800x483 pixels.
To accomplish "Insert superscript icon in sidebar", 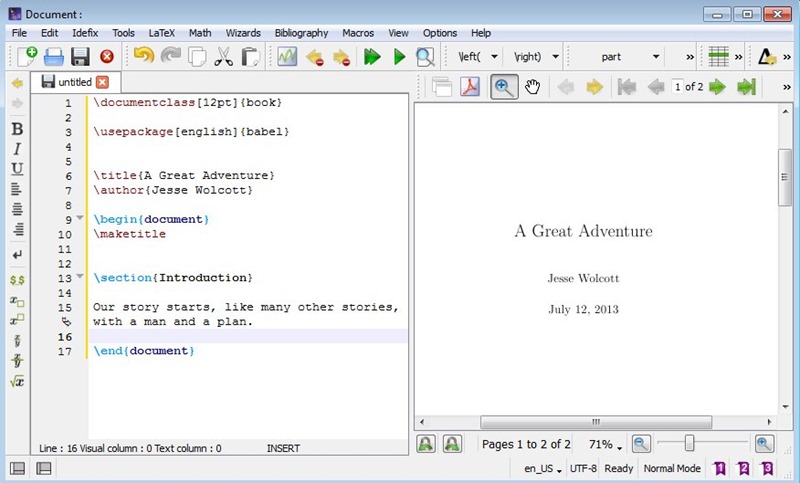I will point(17,320).
